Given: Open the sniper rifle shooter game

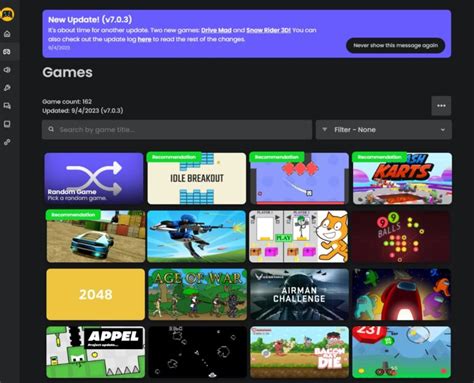Looking at the screenshot, I should 197,236.
